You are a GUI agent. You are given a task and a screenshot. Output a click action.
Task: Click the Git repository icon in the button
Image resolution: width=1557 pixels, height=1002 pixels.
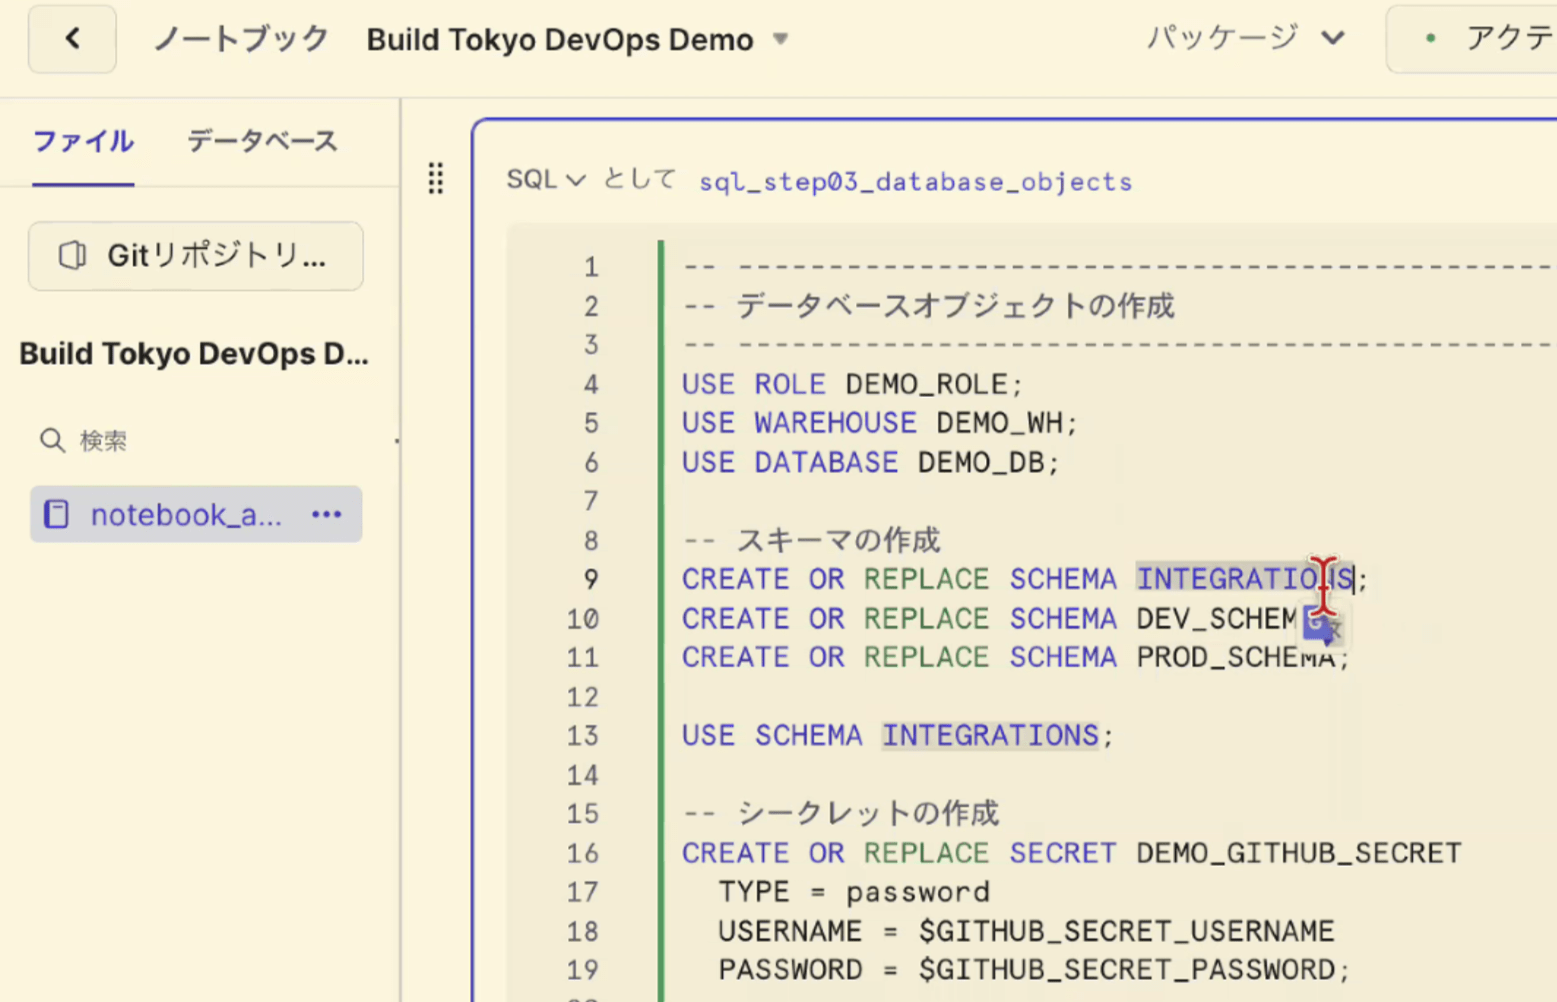pos(72,256)
